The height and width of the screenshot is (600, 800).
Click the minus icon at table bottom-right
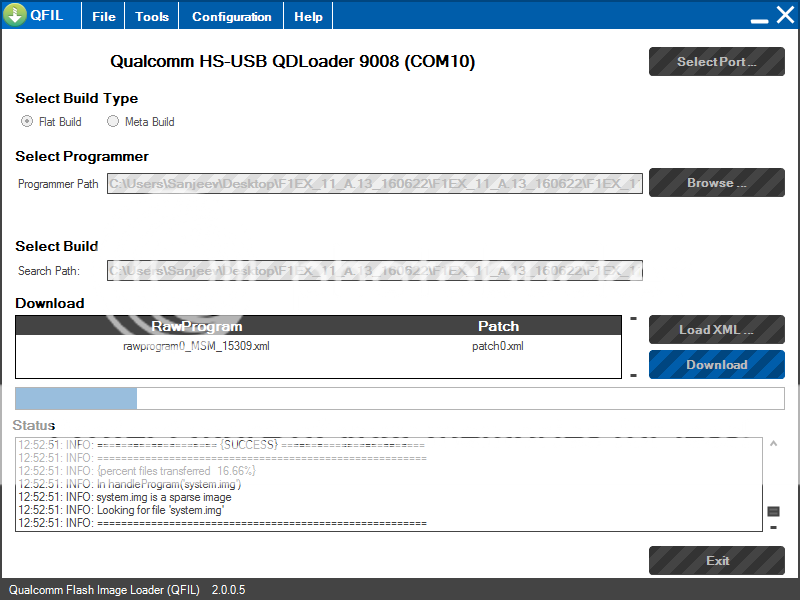pyautogui.click(x=633, y=375)
